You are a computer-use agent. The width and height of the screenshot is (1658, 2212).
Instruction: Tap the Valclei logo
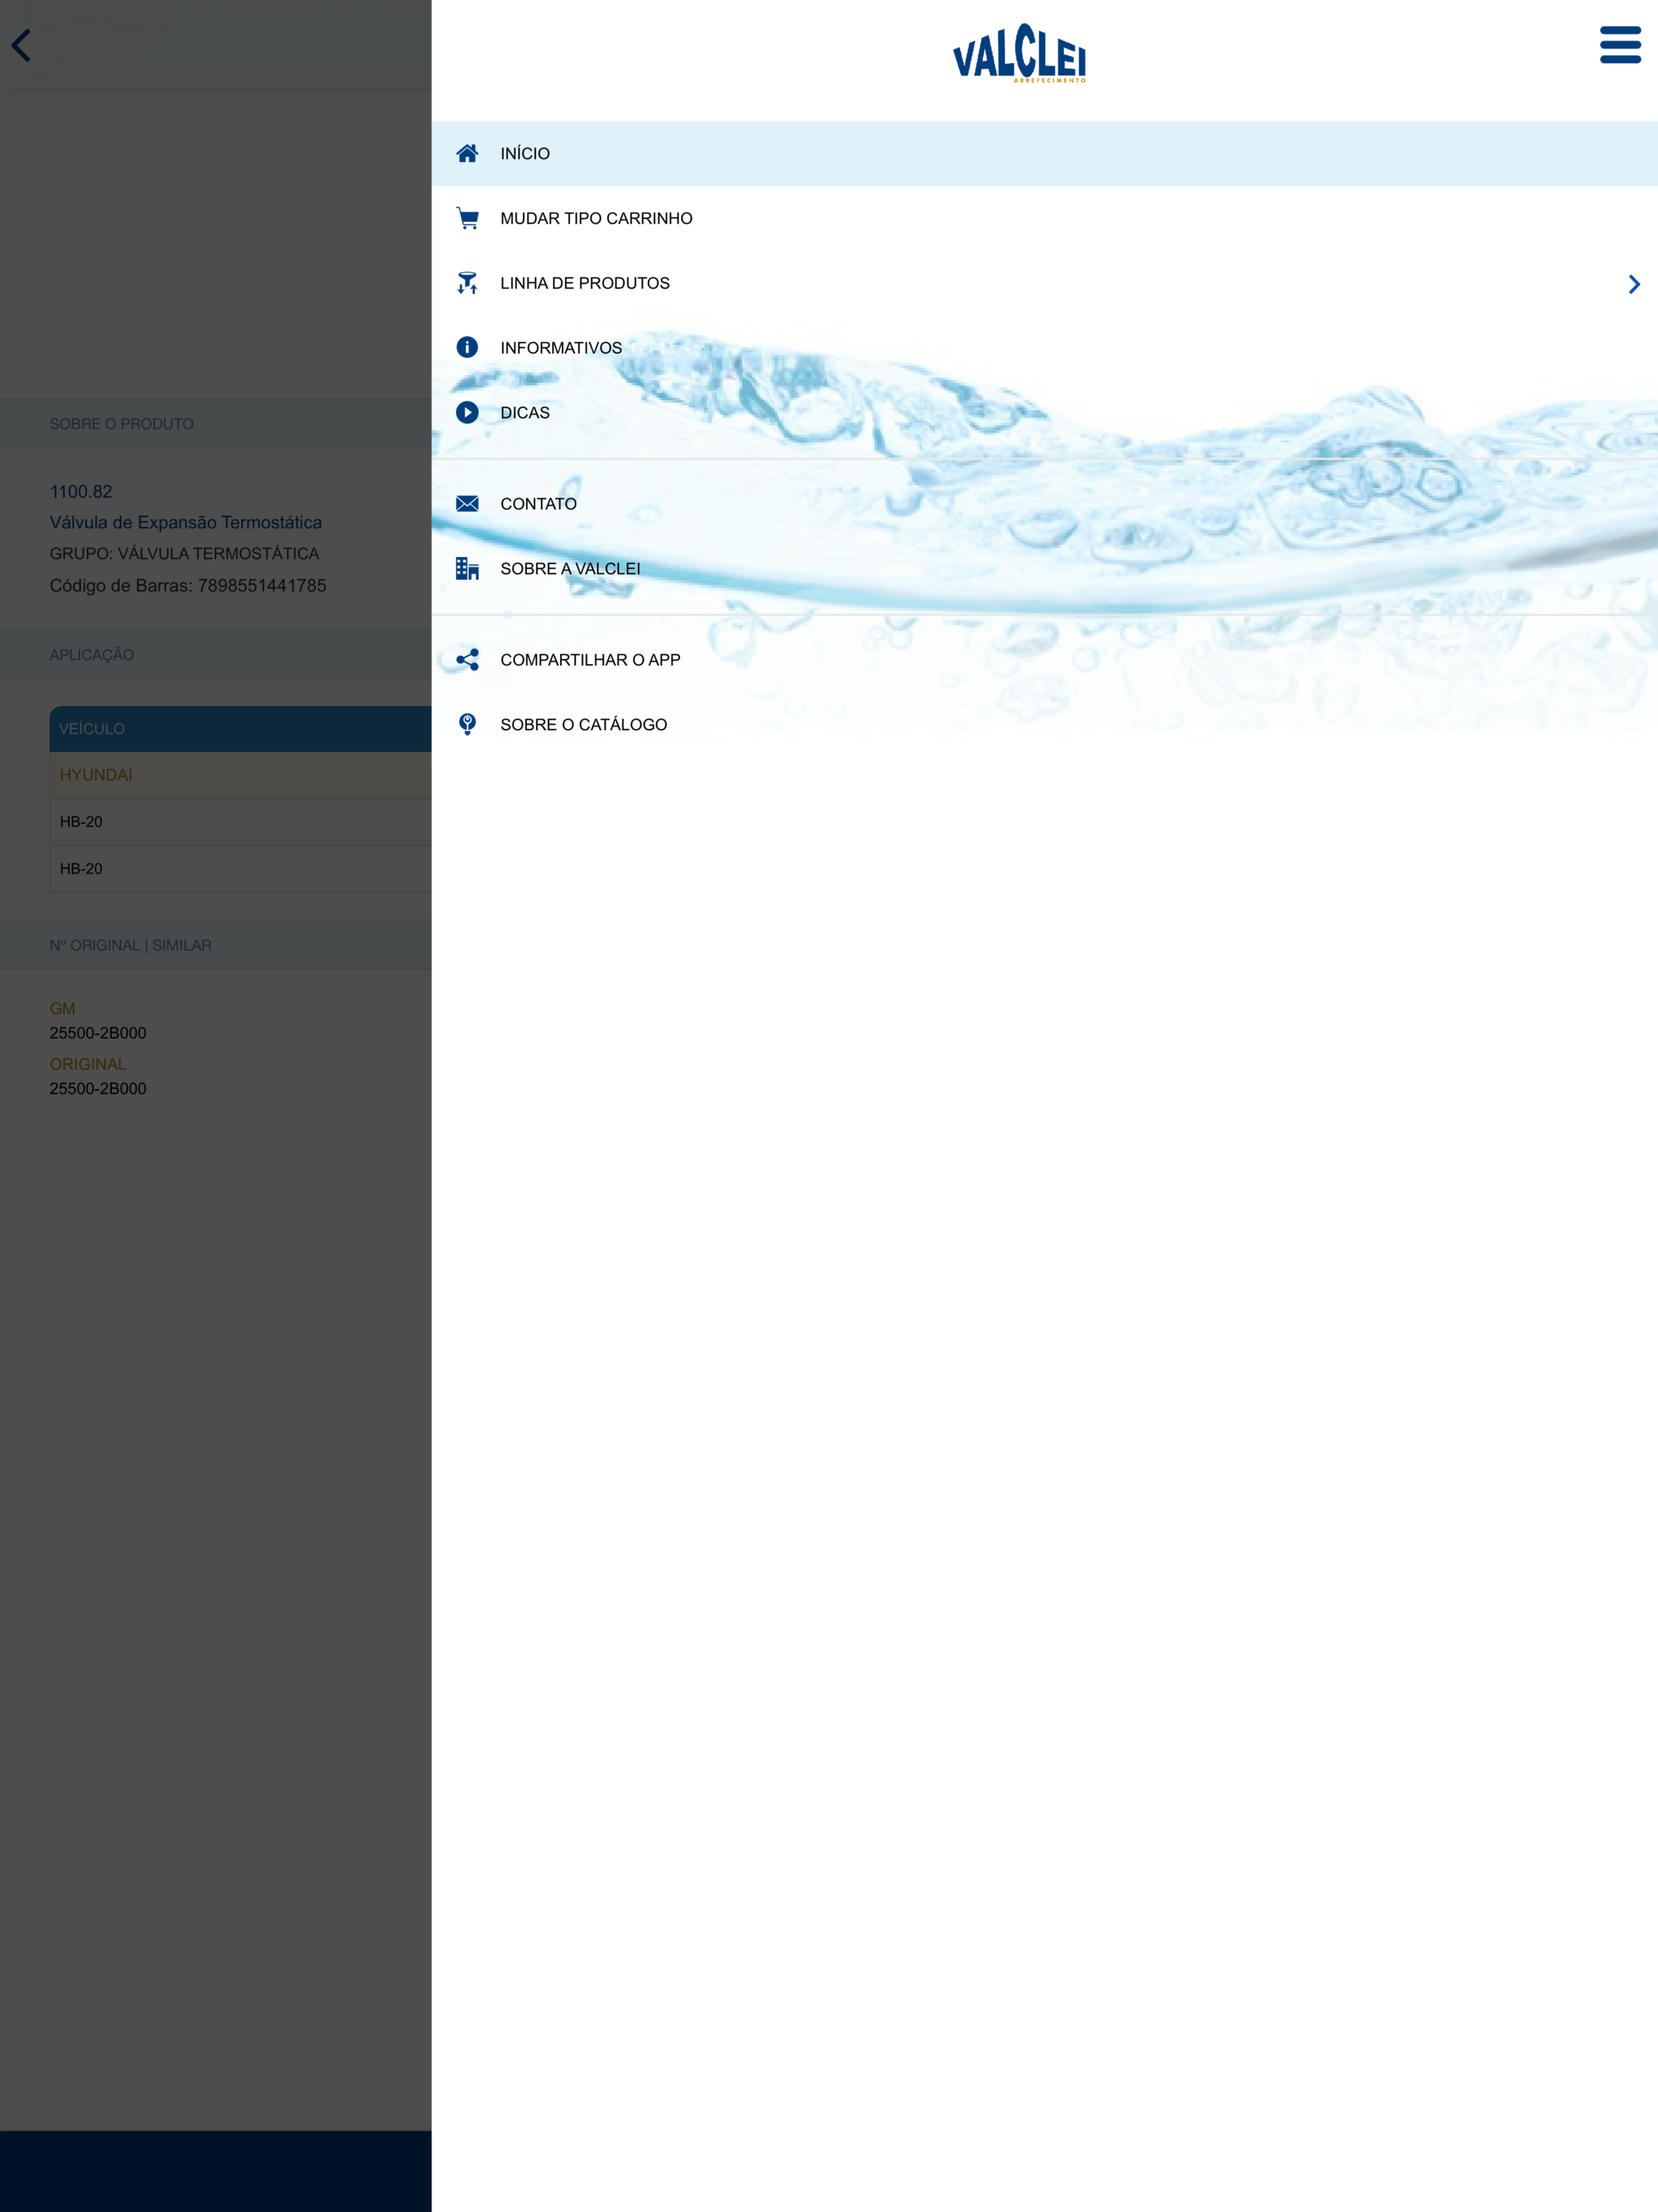click(x=1019, y=53)
